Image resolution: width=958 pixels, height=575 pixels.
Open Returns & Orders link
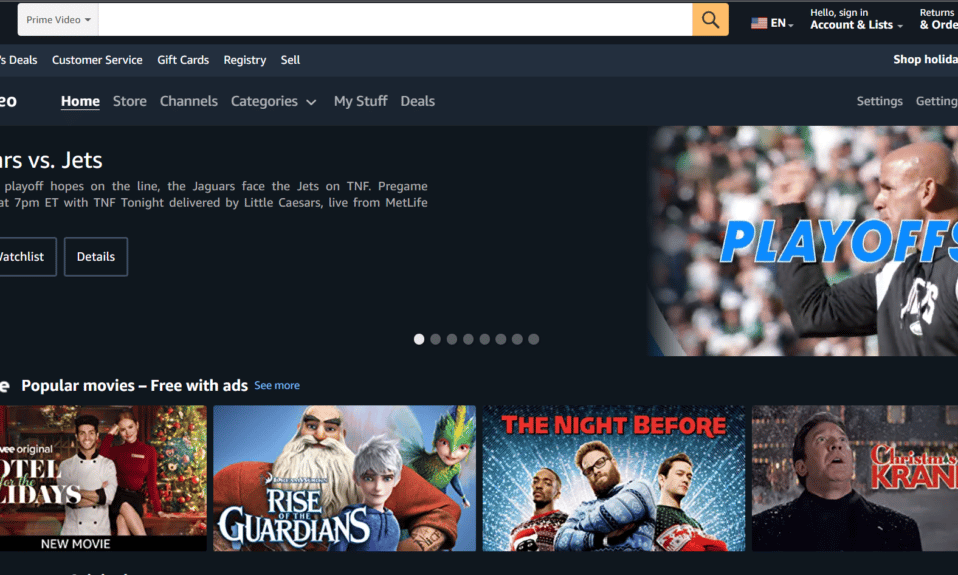(938, 19)
